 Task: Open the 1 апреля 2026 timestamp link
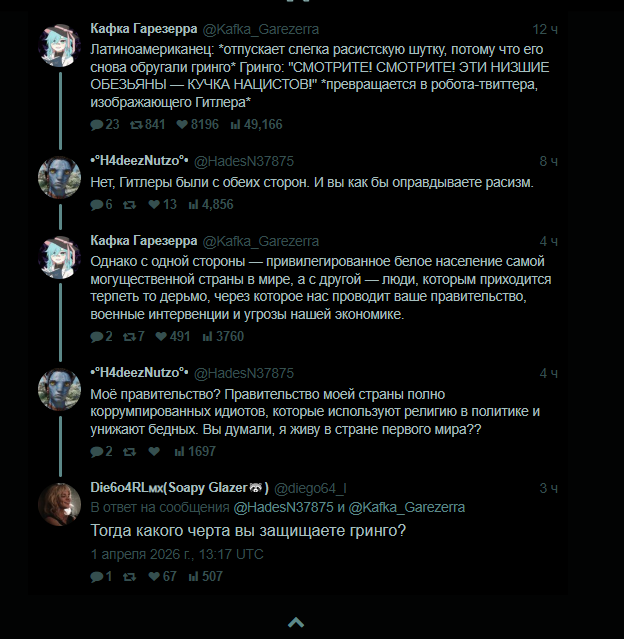click(177, 554)
